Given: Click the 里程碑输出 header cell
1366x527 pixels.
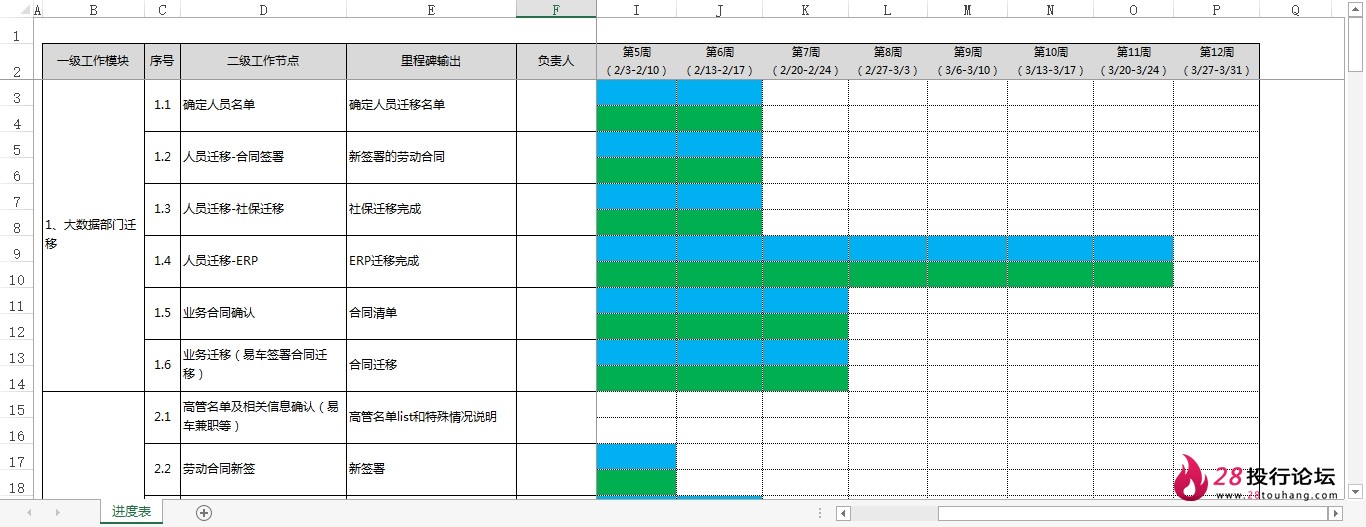Looking at the screenshot, I should (x=431, y=61).
